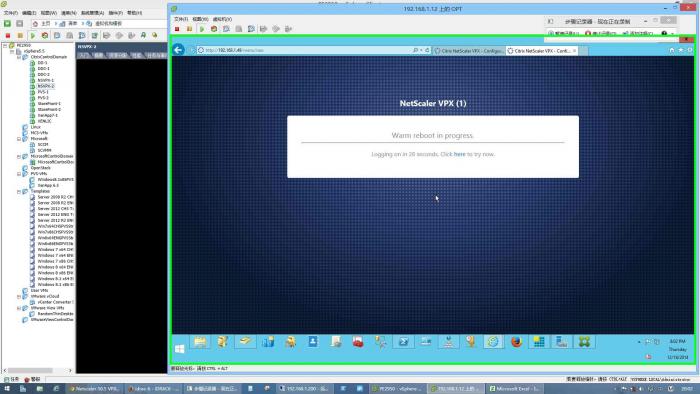Select NSVPX-1 virtual machine in tree
This screenshot has height=394, width=700.
tap(46, 80)
